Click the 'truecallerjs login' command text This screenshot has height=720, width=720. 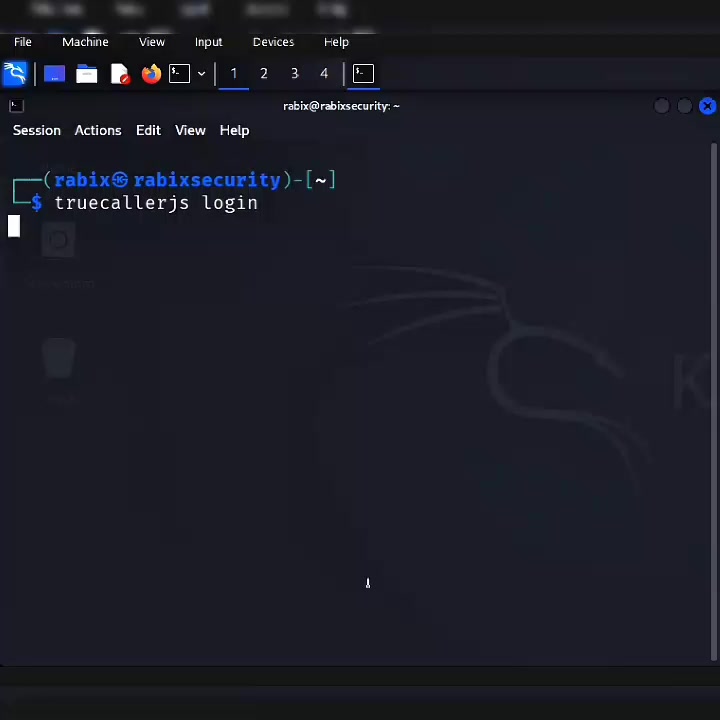click(x=156, y=203)
